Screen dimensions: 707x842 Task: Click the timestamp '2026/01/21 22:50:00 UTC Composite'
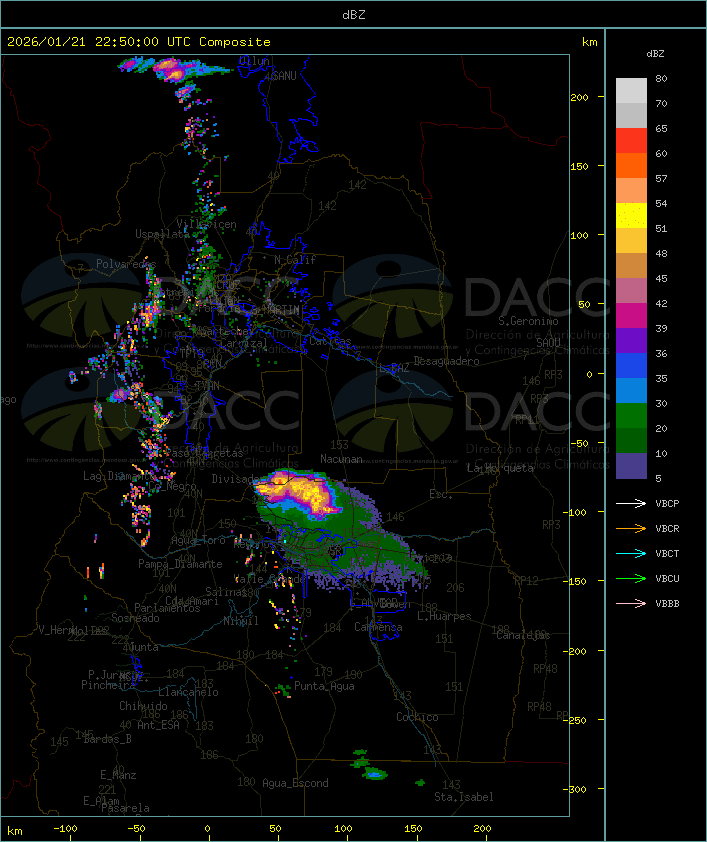[139, 42]
